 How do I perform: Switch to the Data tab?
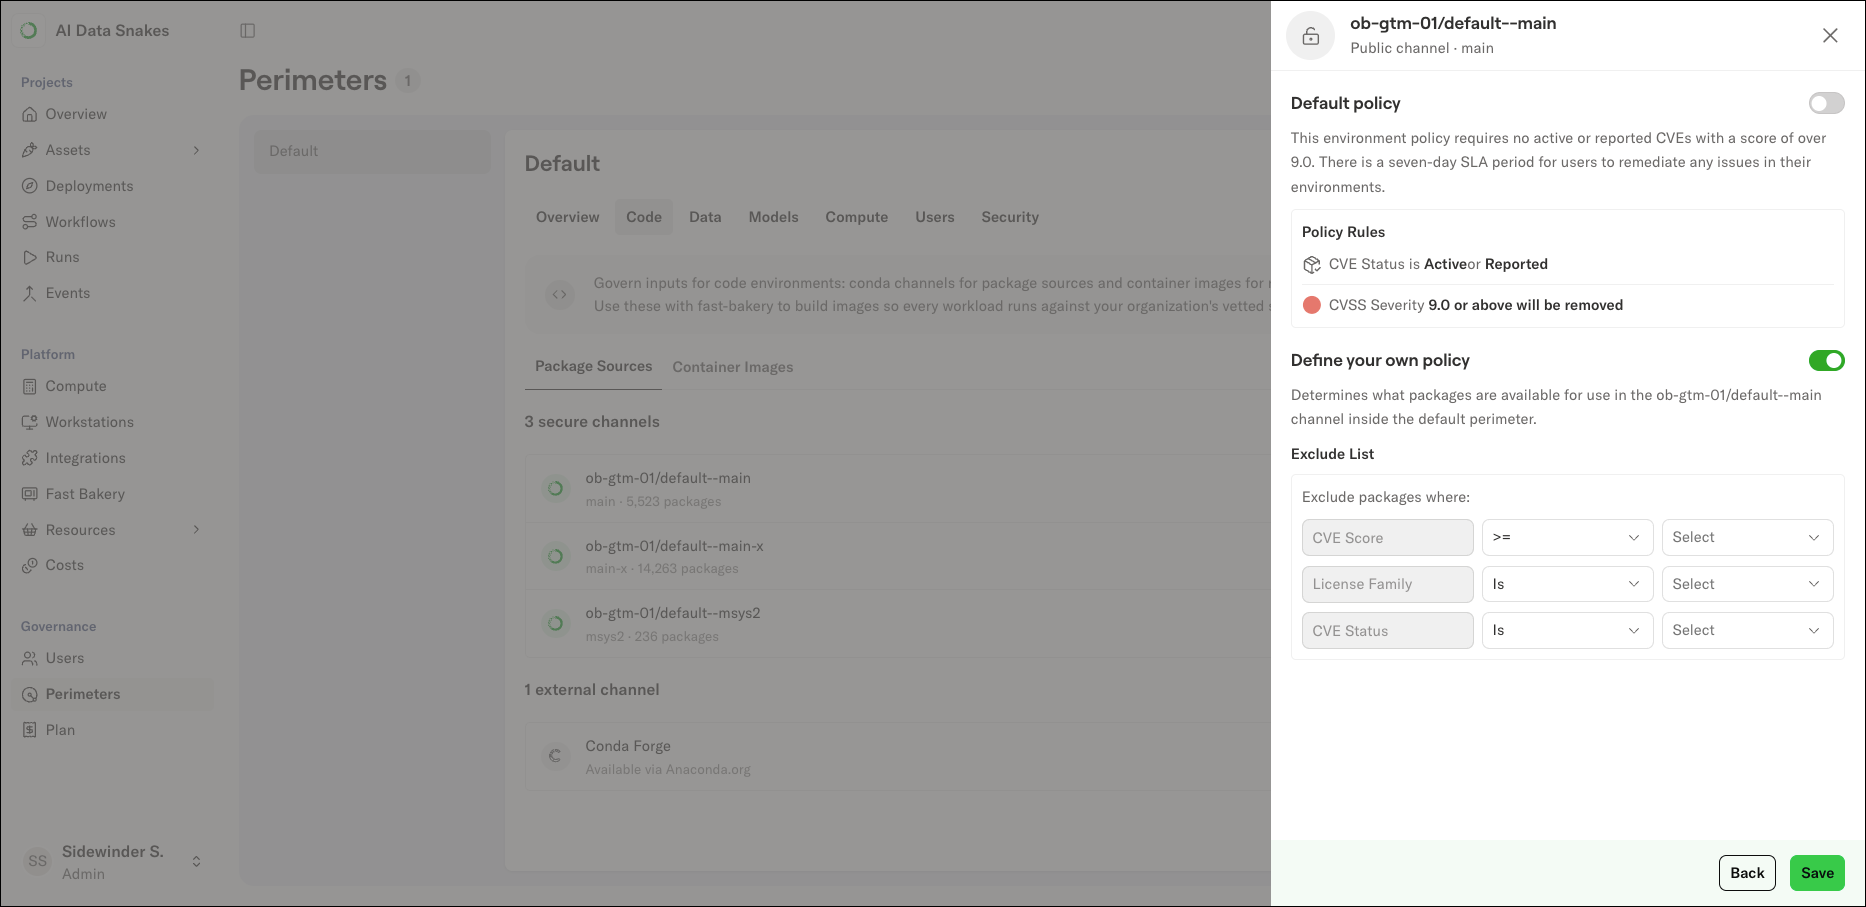point(705,217)
